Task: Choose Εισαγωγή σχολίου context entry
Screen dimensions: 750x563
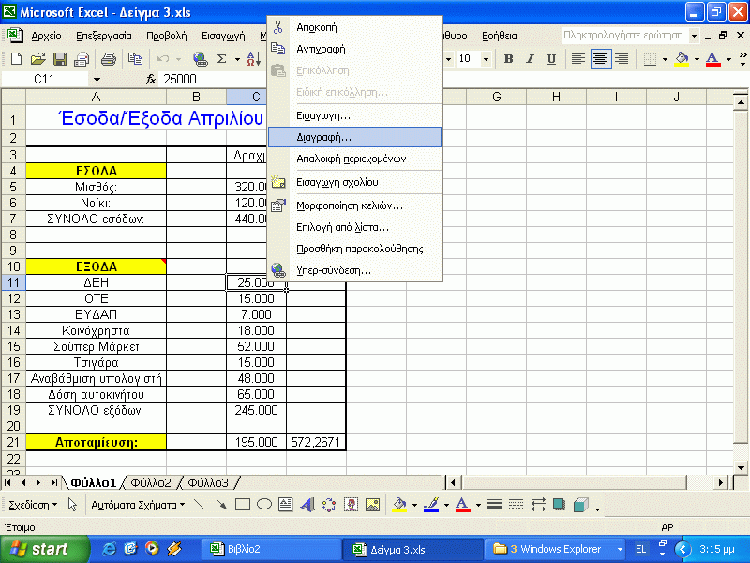Action: (x=355, y=182)
